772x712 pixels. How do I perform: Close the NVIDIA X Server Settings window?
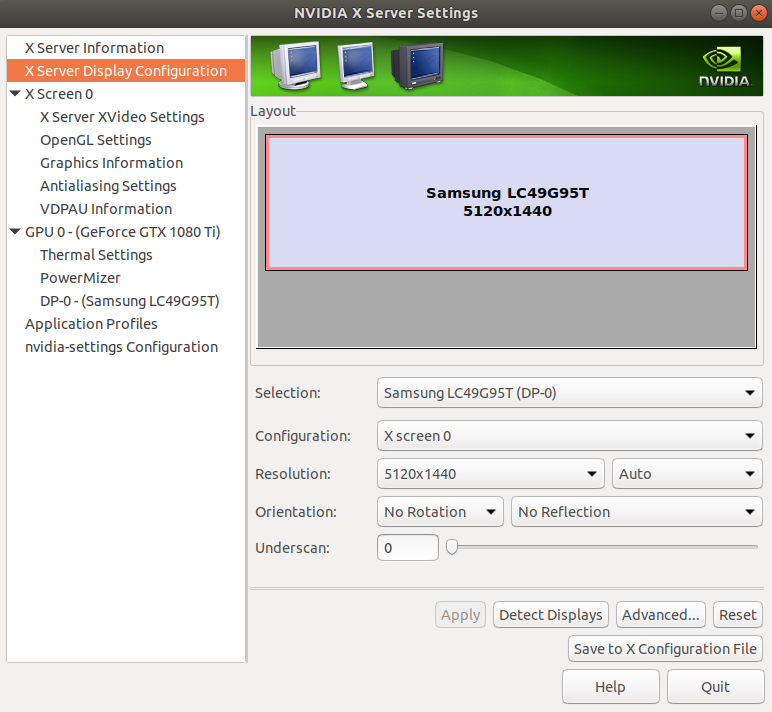758,13
